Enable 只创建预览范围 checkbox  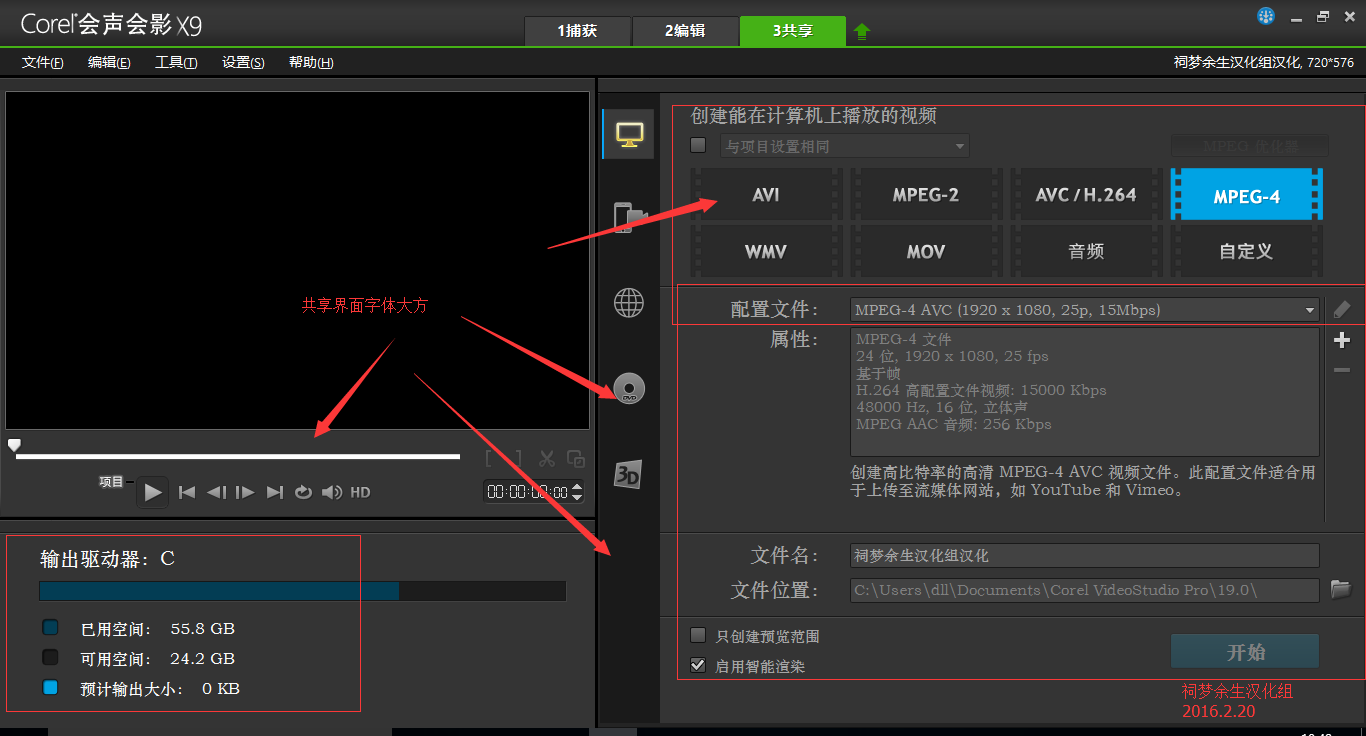coord(698,635)
